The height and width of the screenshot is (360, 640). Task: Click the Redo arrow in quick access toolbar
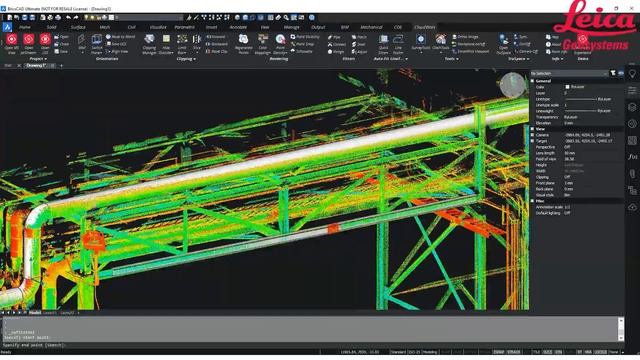76,18
